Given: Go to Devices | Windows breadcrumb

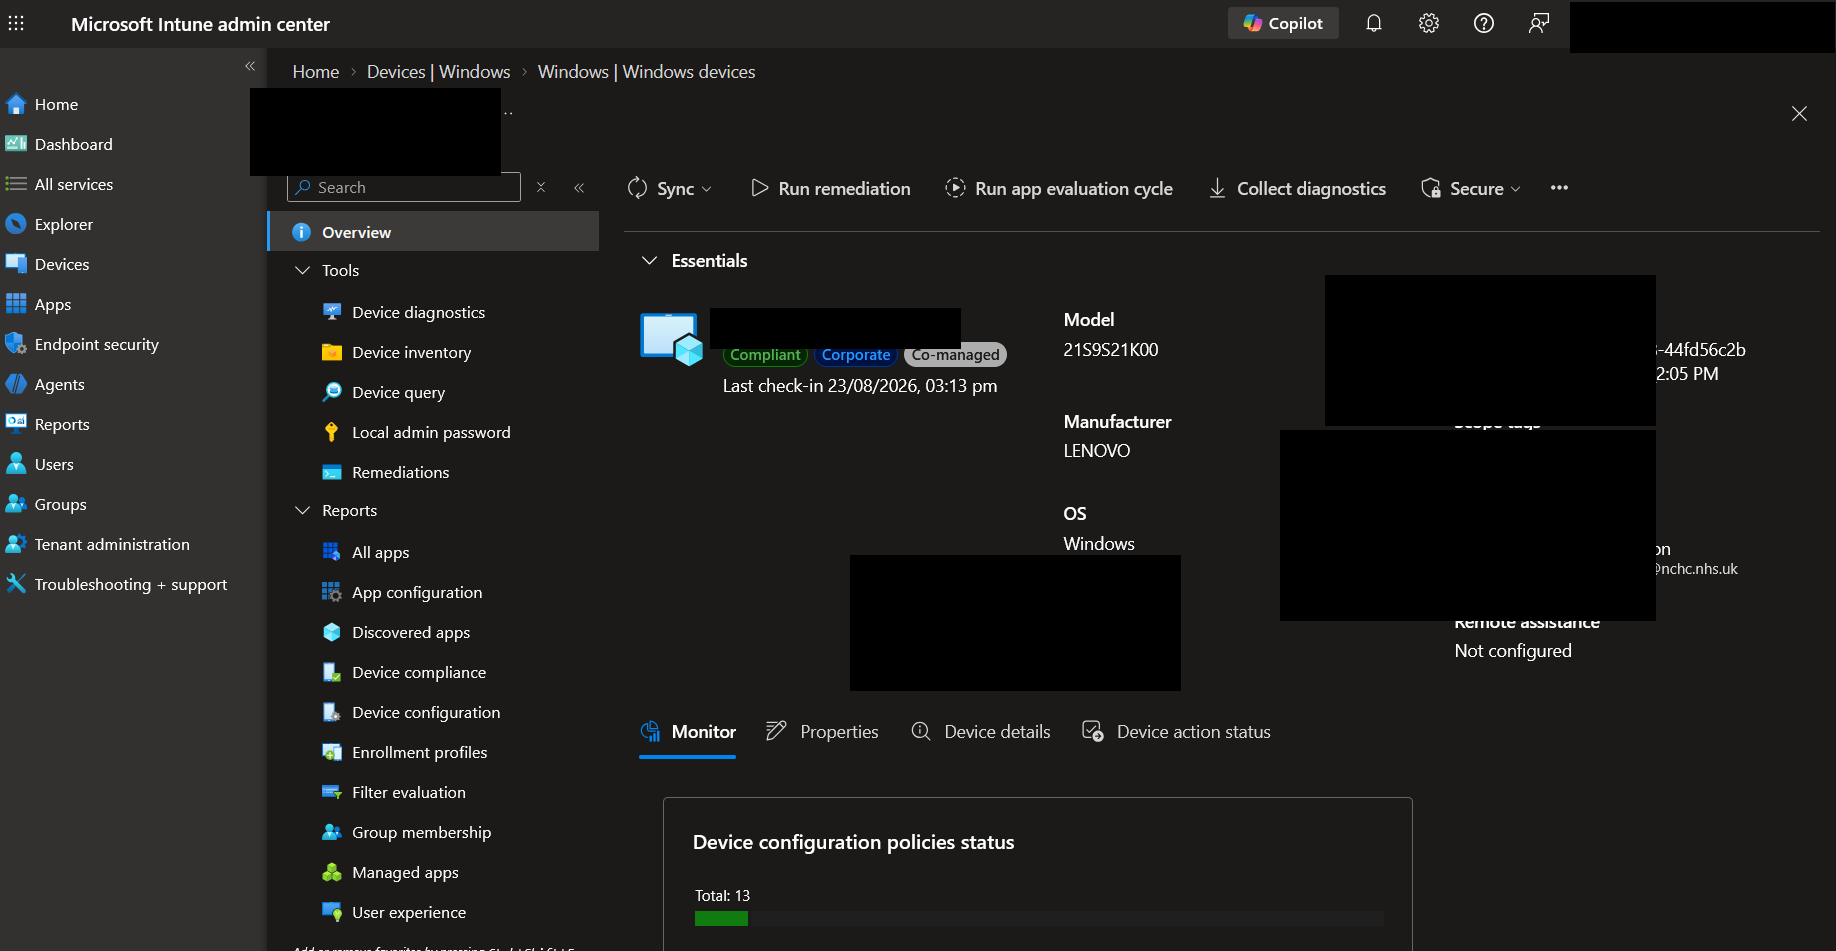Looking at the screenshot, I should click(x=438, y=72).
